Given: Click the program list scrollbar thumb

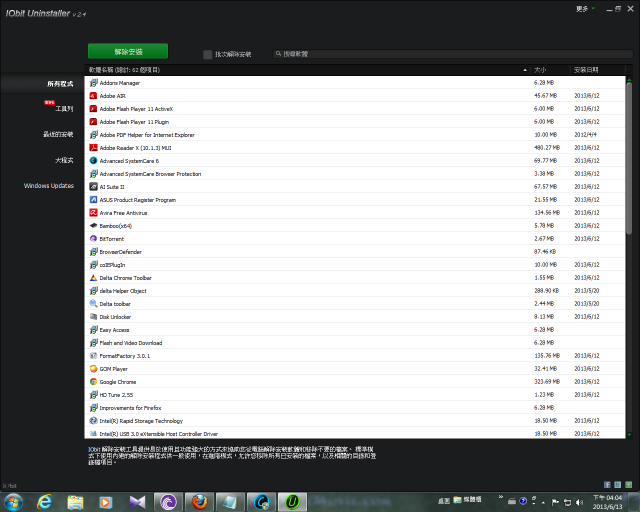Looking at the screenshot, I should pos(629,159).
